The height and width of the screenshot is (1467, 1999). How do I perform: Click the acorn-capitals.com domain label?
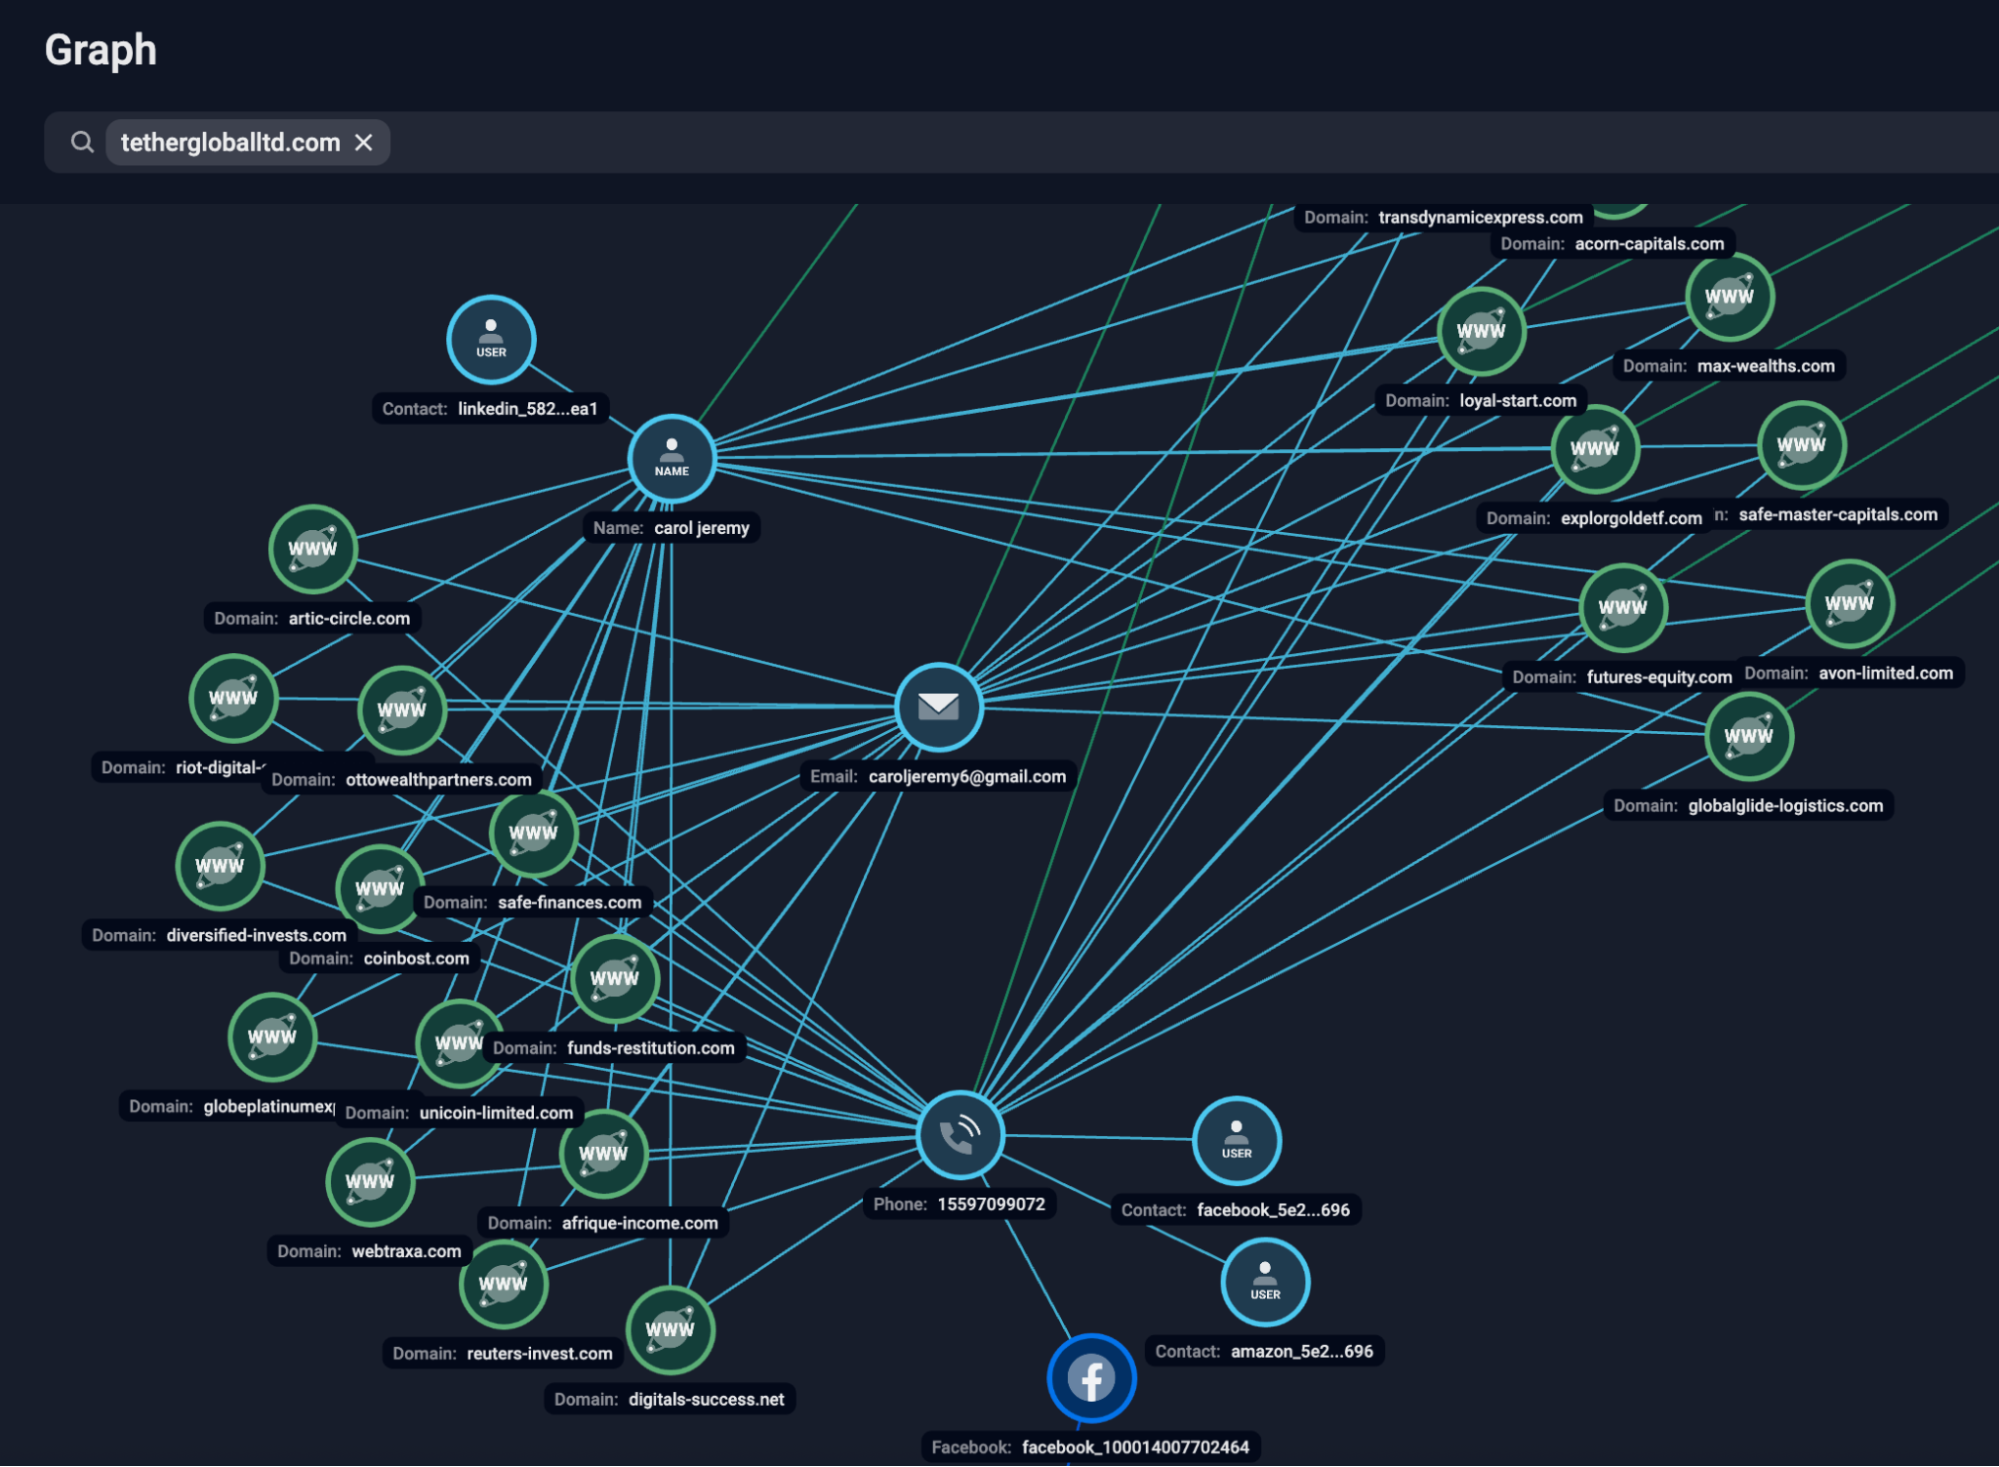pyautogui.click(x=1612, y=244)
